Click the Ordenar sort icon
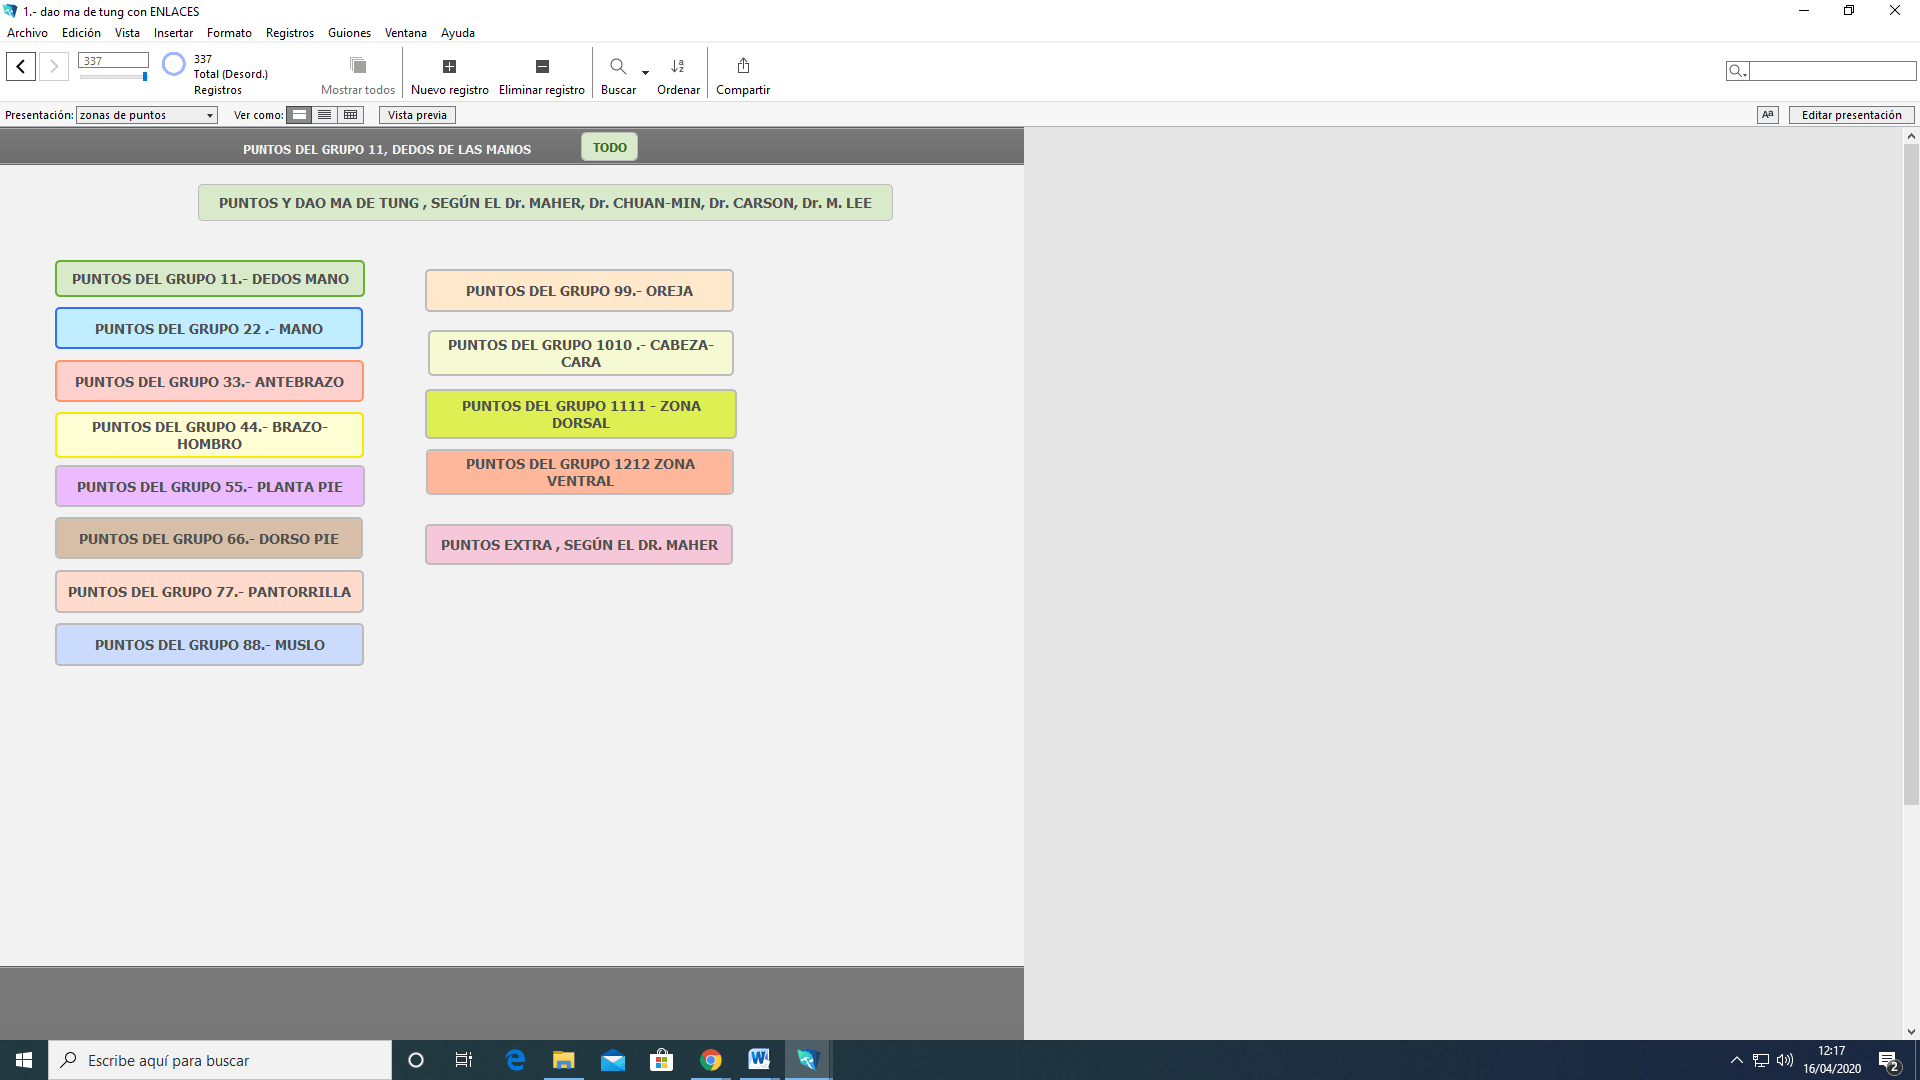Image resolution: width=1920 pixels, height=1080 pixels. click(678, 66)
